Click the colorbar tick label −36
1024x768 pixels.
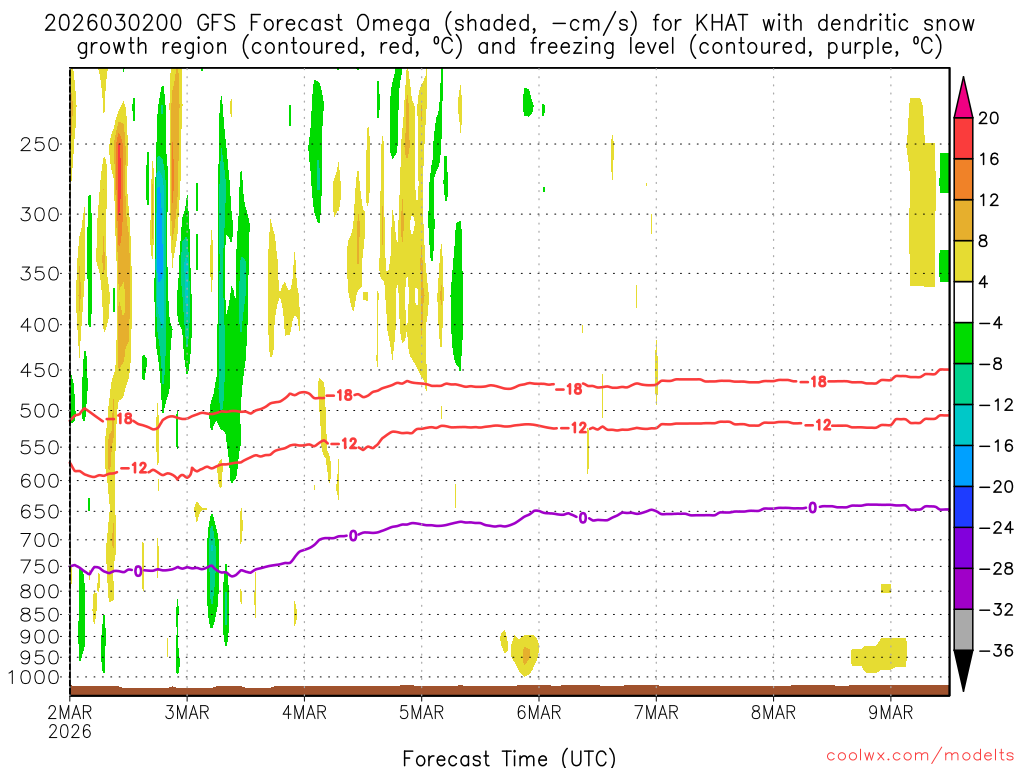coord(996,650)
